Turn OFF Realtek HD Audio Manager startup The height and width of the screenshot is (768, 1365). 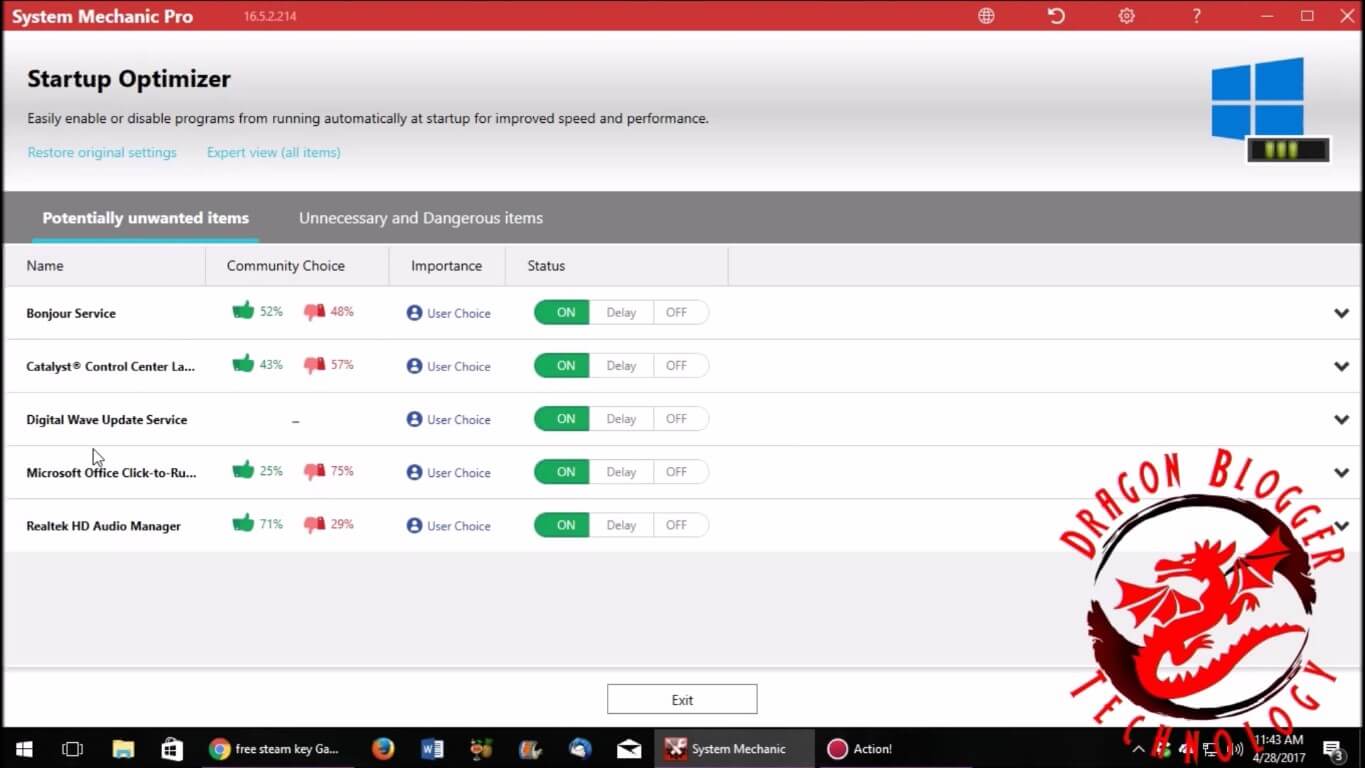[677, 525]
